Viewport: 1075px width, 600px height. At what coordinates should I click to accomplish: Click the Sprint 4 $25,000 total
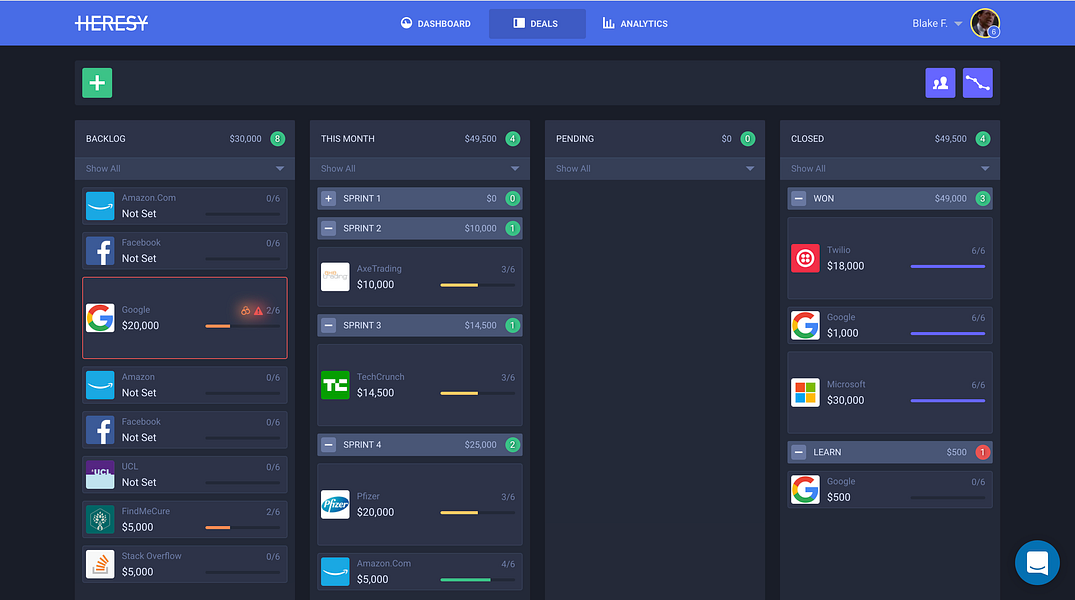(481, 445)
